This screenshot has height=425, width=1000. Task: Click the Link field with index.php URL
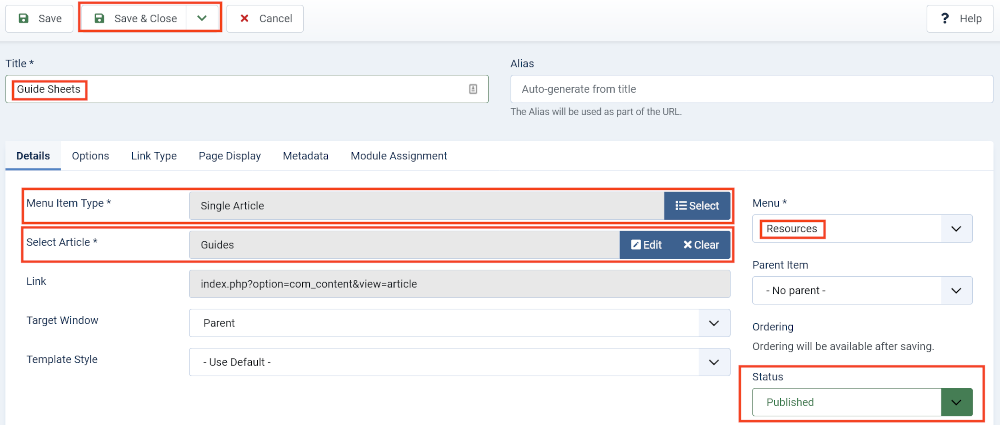click(460, 284)
